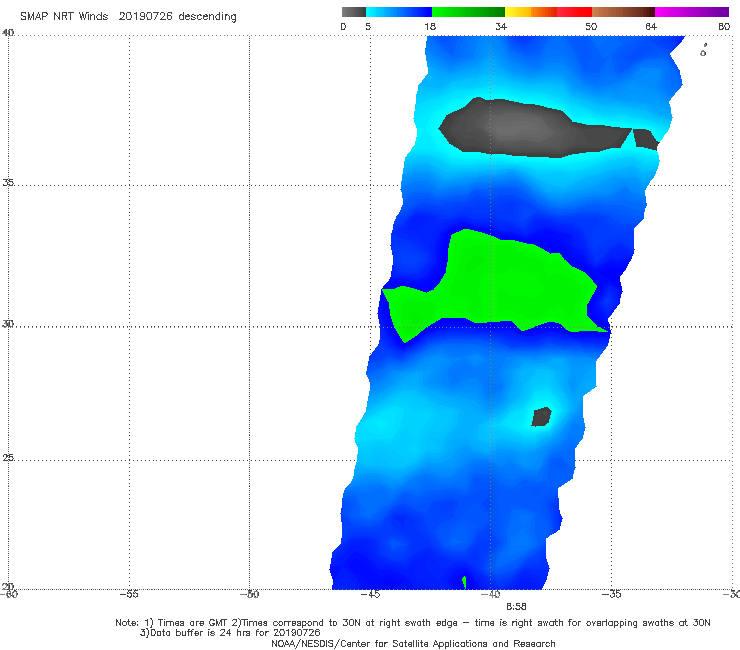Click the magenta 64–80 segment of the color bar
This screenshot has width=740, height=650.
click(692, 12)
